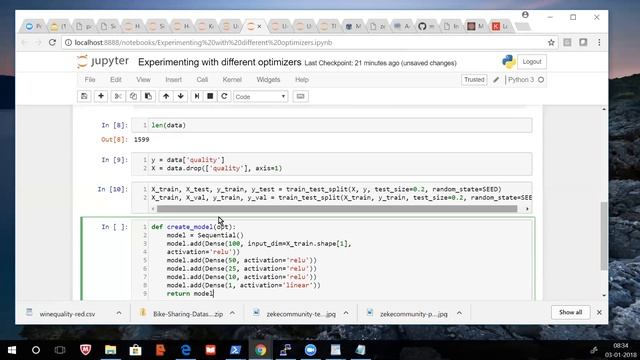The image size is (640, 360).
Task: Open Chrome three-dot menu
Action: pyautogui.click(x=599, y=42)
